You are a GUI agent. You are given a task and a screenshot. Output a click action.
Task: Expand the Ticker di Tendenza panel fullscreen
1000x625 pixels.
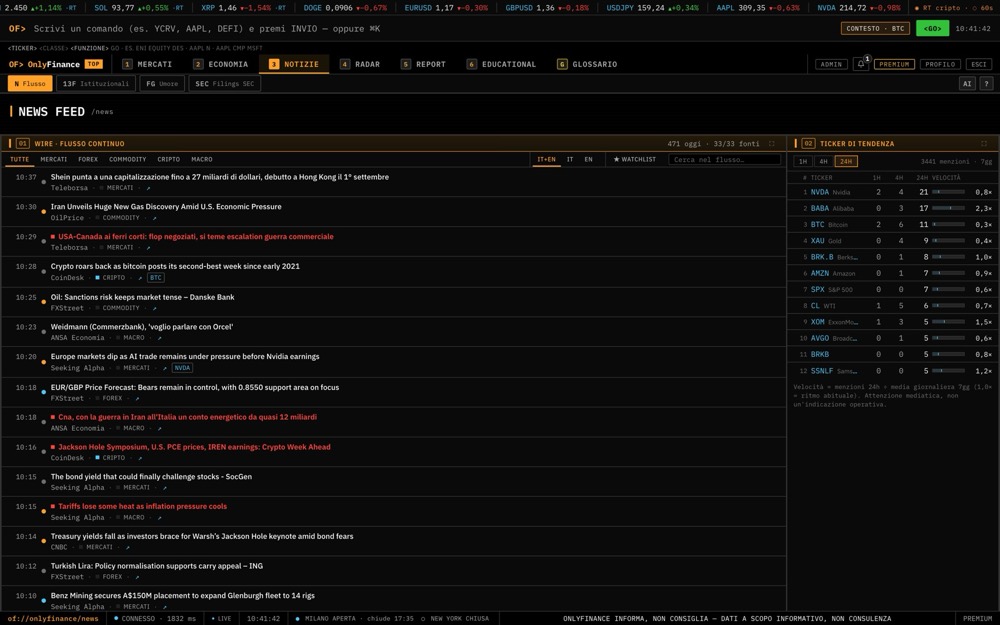pos(984,143)
